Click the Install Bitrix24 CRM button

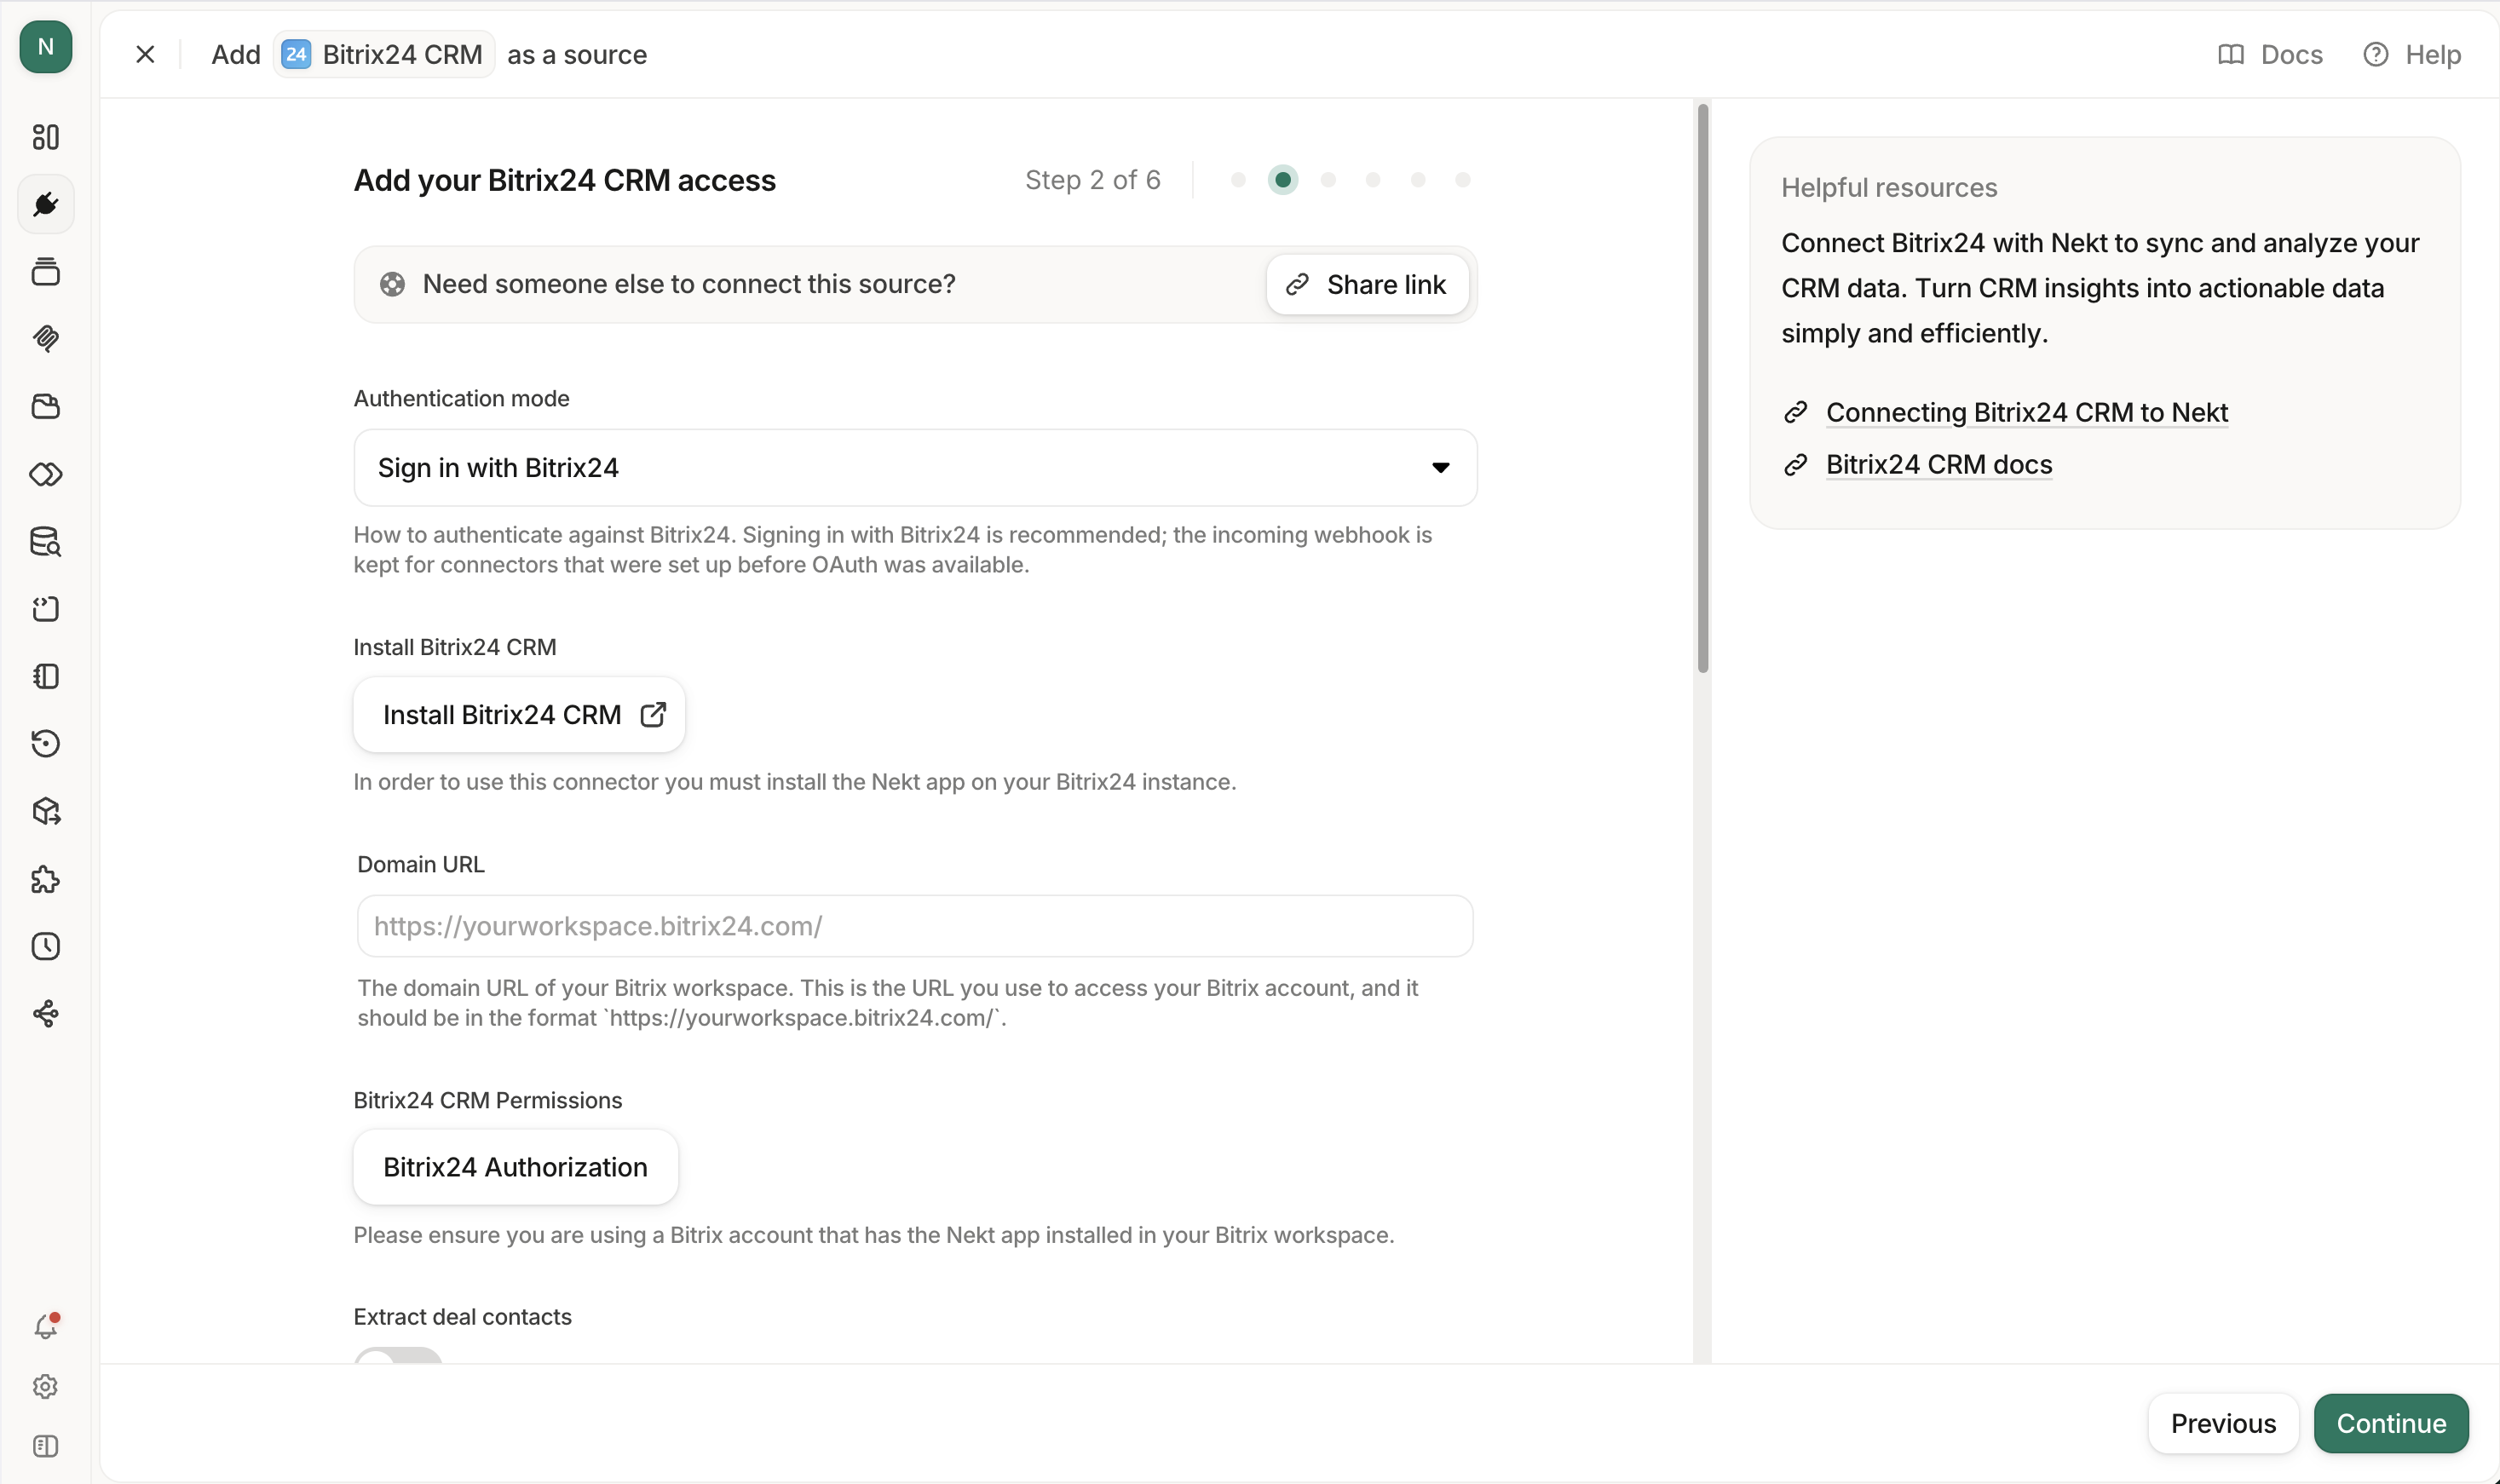519,715
